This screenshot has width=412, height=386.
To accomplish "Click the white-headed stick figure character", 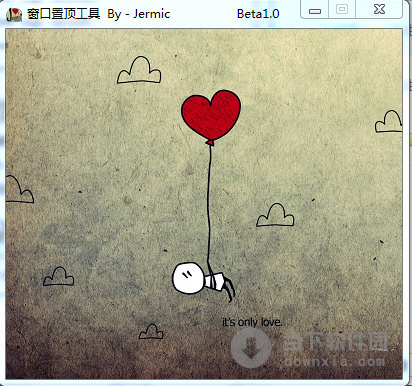I will coord(203,281).
